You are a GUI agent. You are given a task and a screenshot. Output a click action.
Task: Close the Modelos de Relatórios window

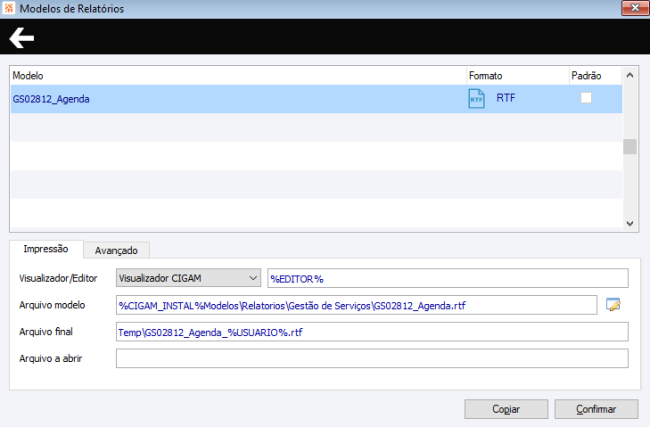tap(635, 8)
